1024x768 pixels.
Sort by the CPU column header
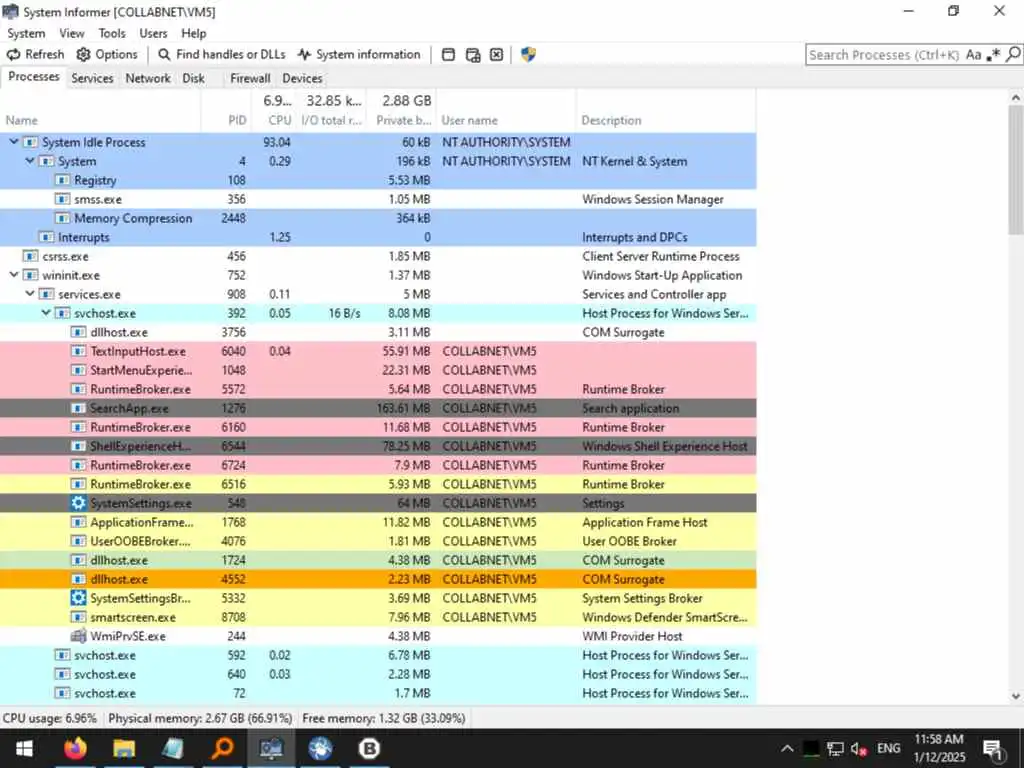tap(274, 120)
